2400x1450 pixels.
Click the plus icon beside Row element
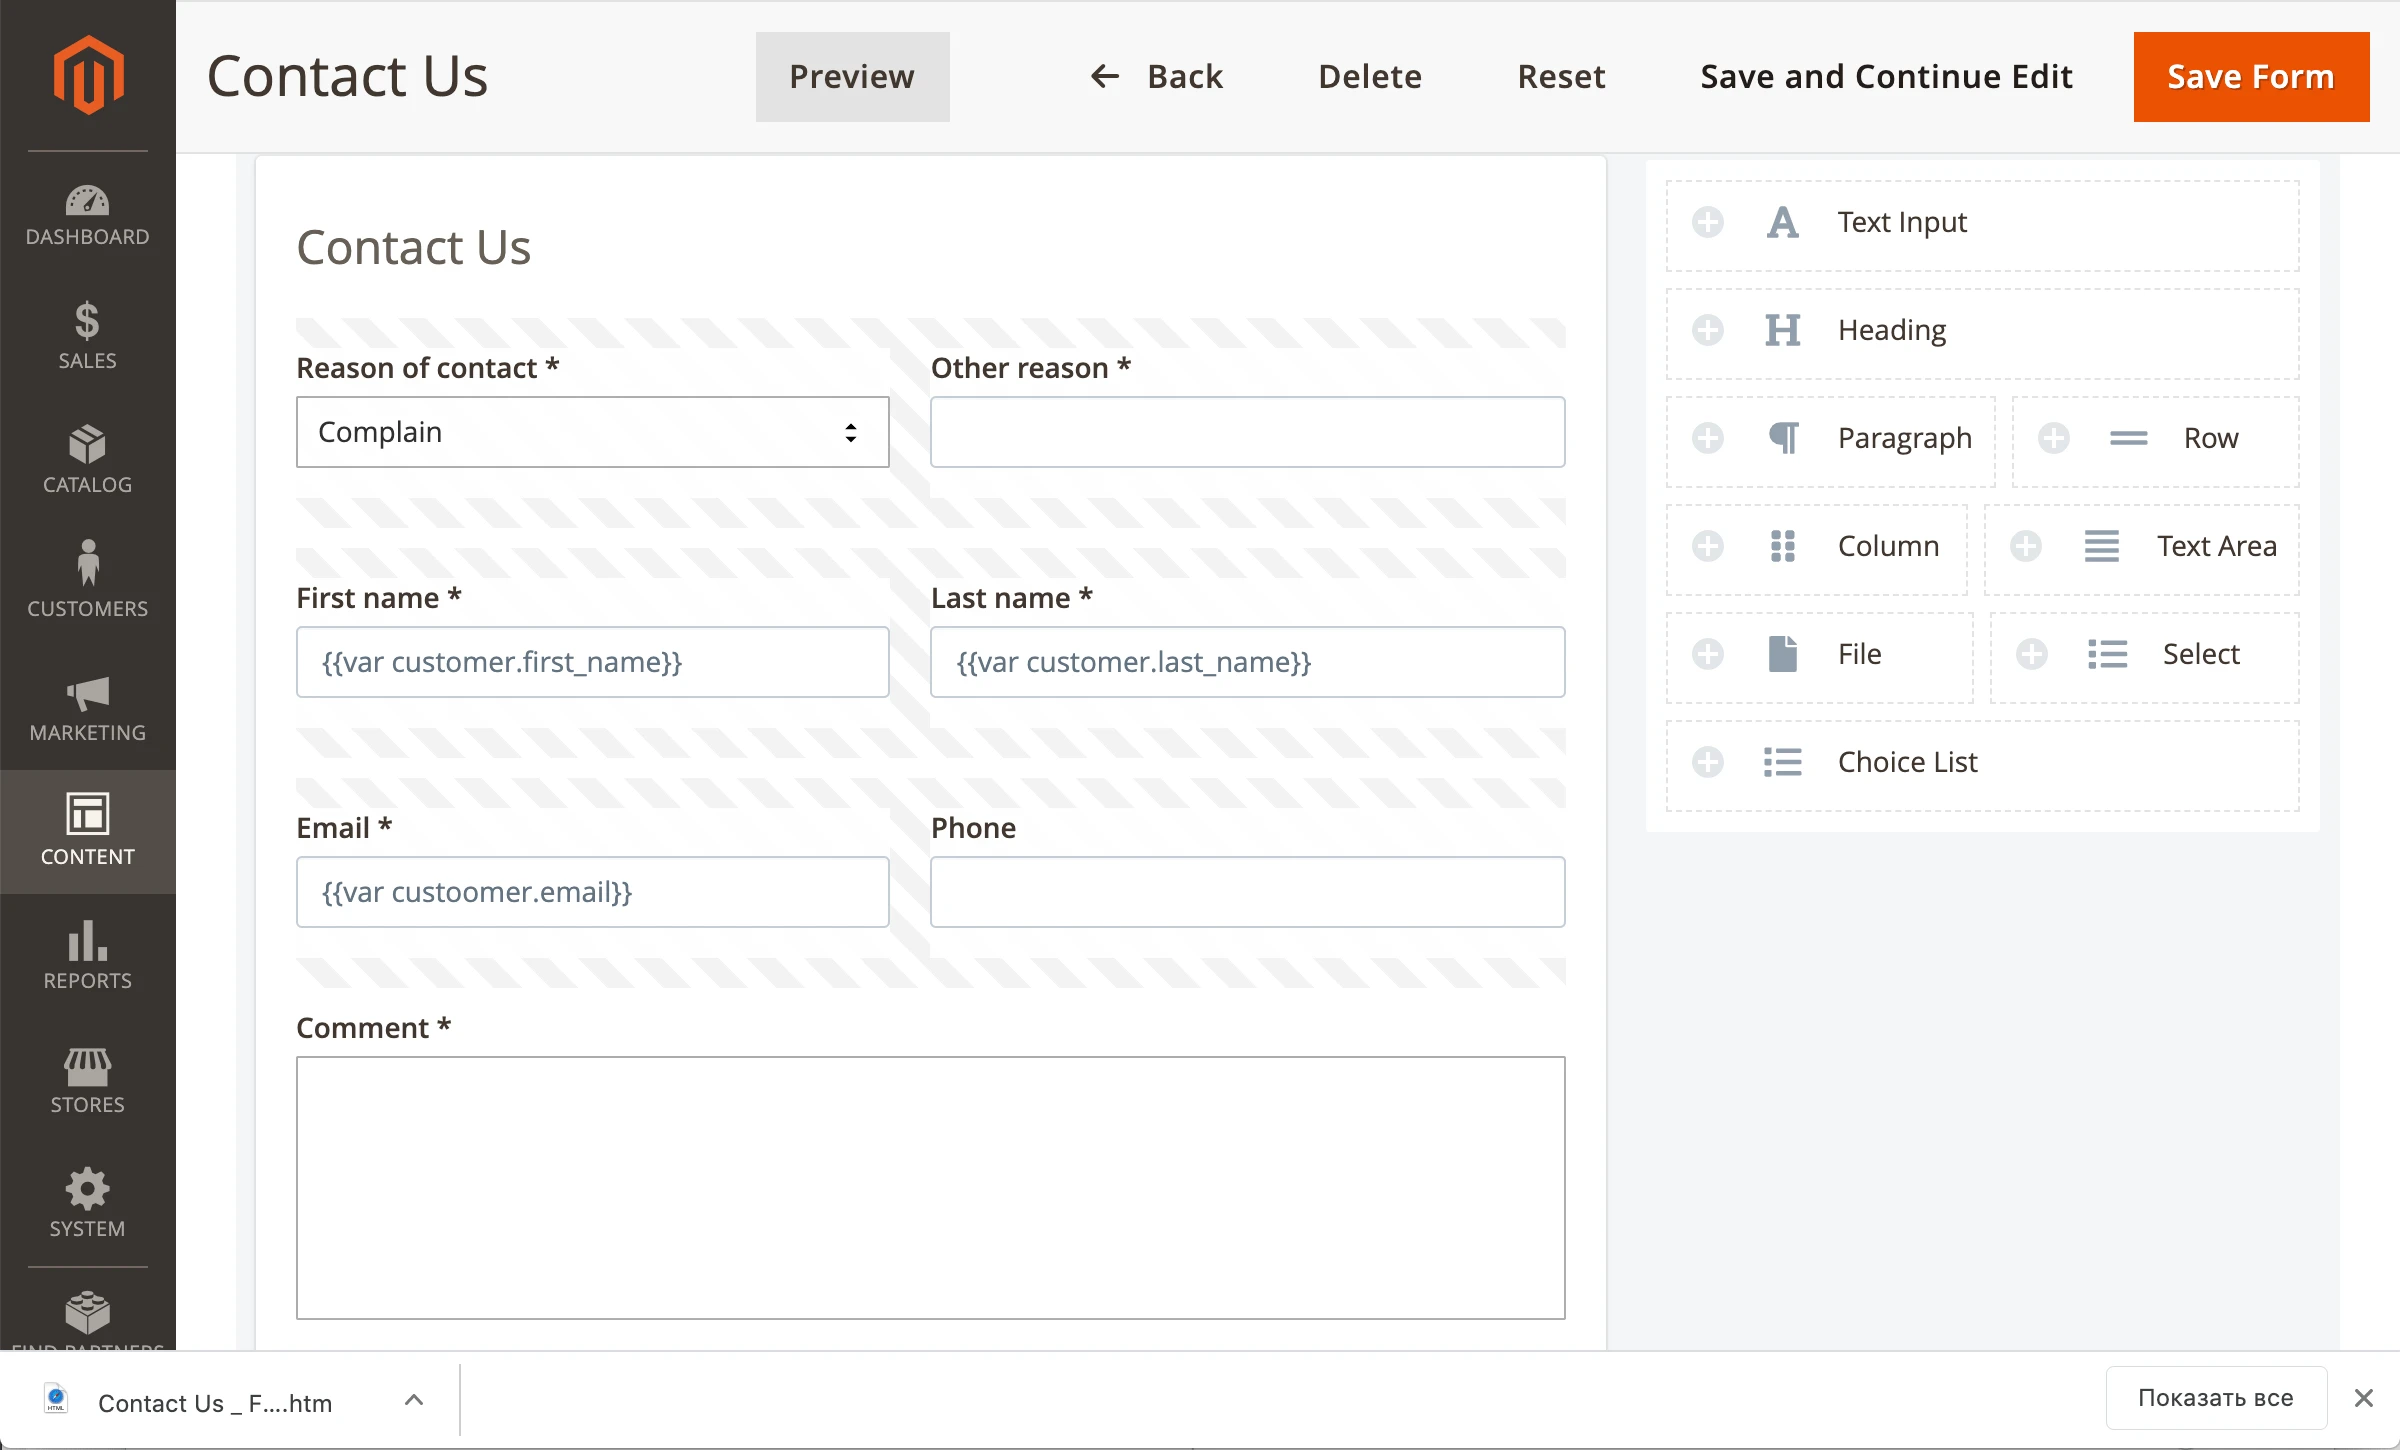(x=2054, y=438)
